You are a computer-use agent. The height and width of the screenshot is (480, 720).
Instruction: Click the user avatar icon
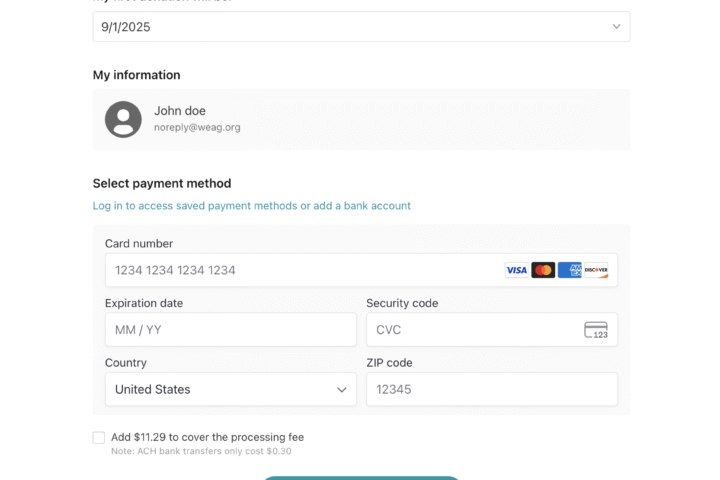pos(123,119)
